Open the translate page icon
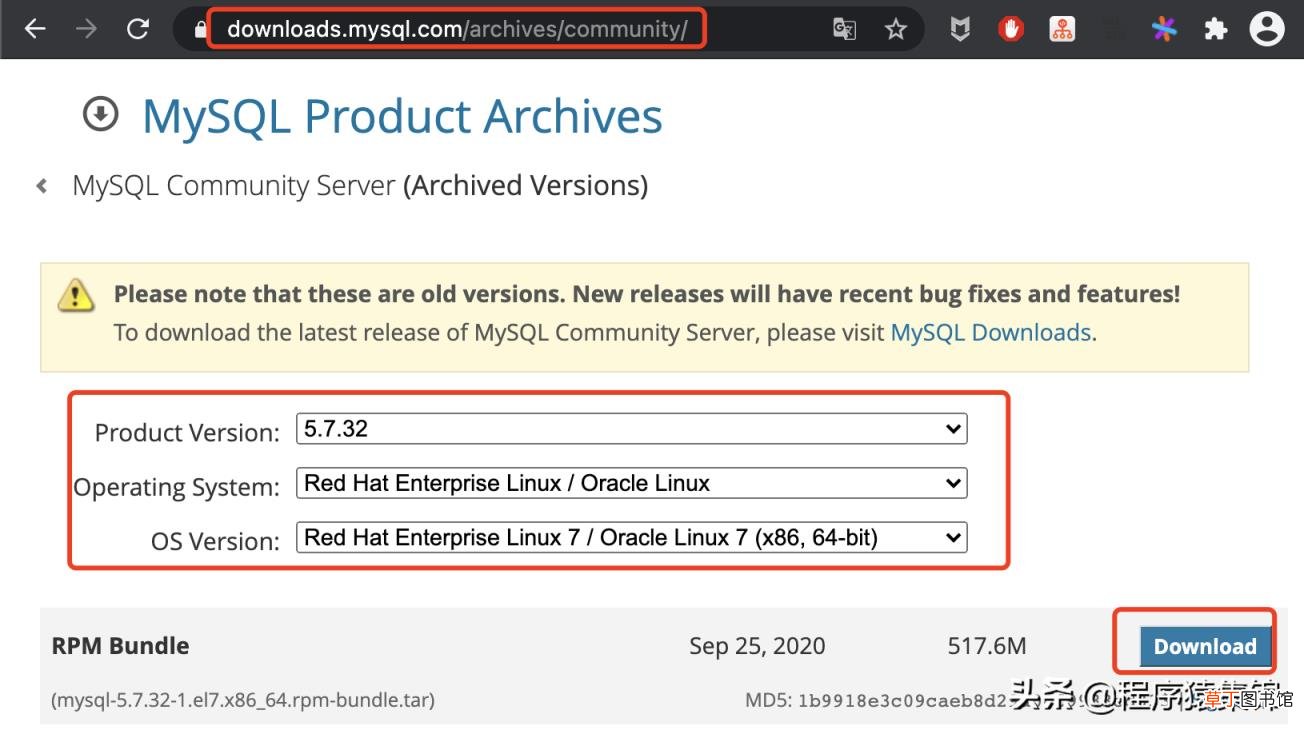The height and width of the screenshot is (734, 1304). (x=844, y=29)
